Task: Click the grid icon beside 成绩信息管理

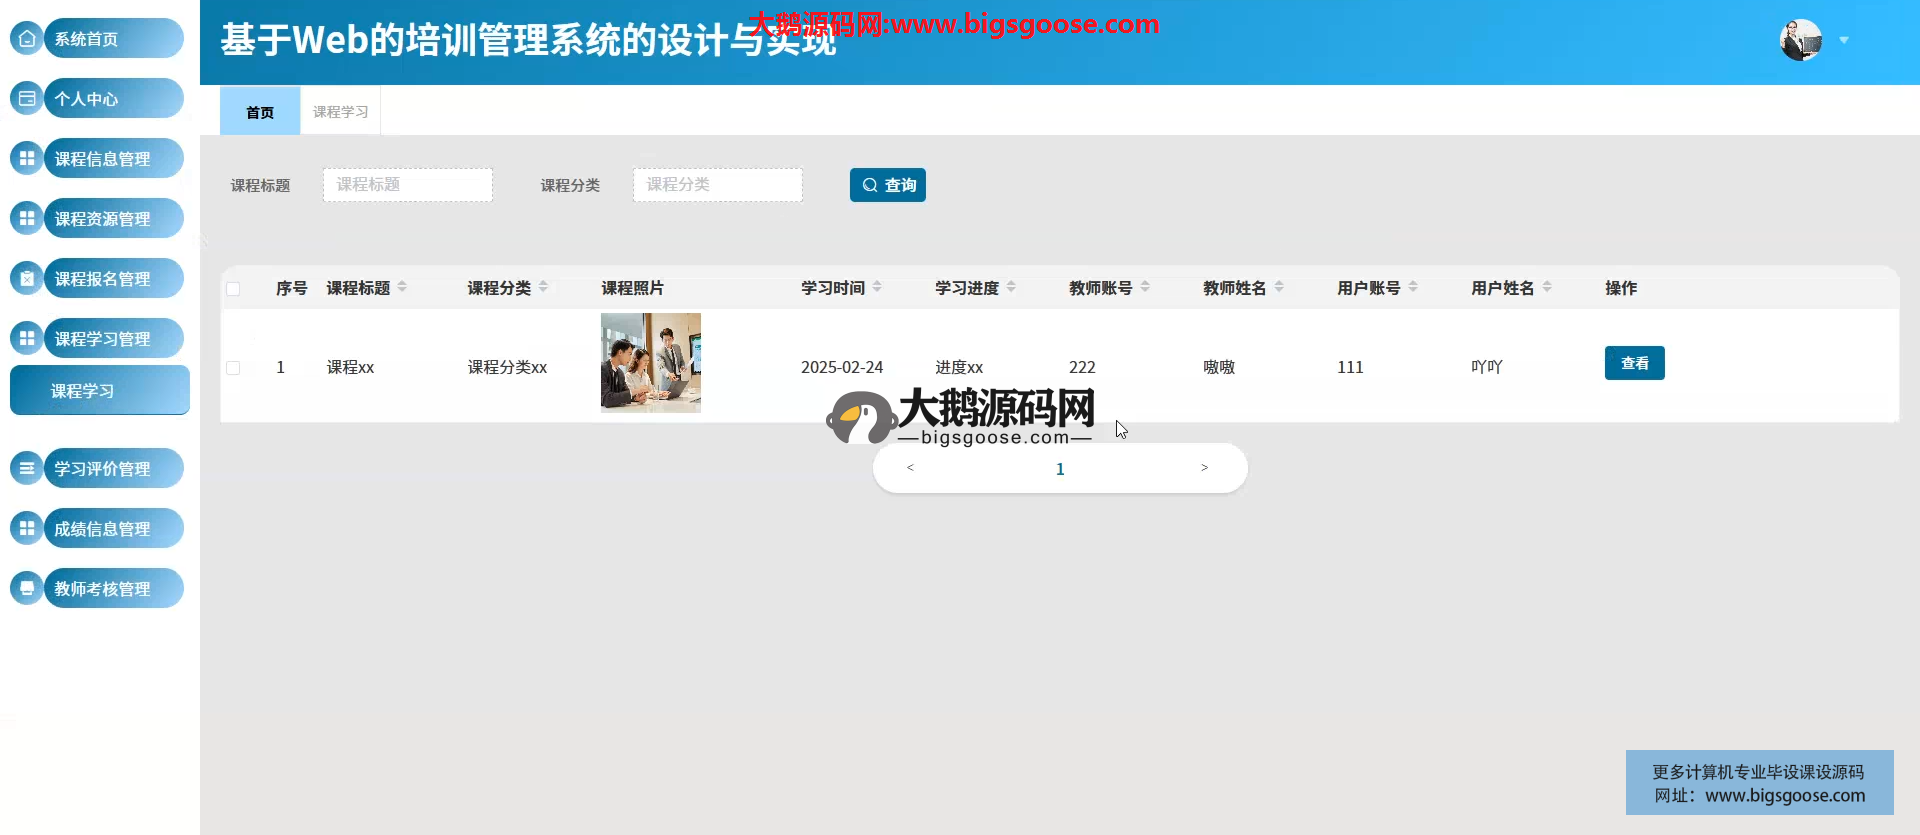Action: pos(27,529)
